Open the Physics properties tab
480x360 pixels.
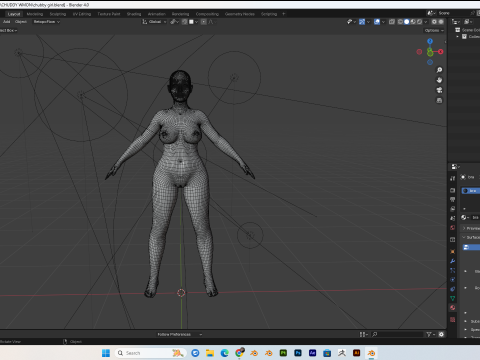point(452,280)
